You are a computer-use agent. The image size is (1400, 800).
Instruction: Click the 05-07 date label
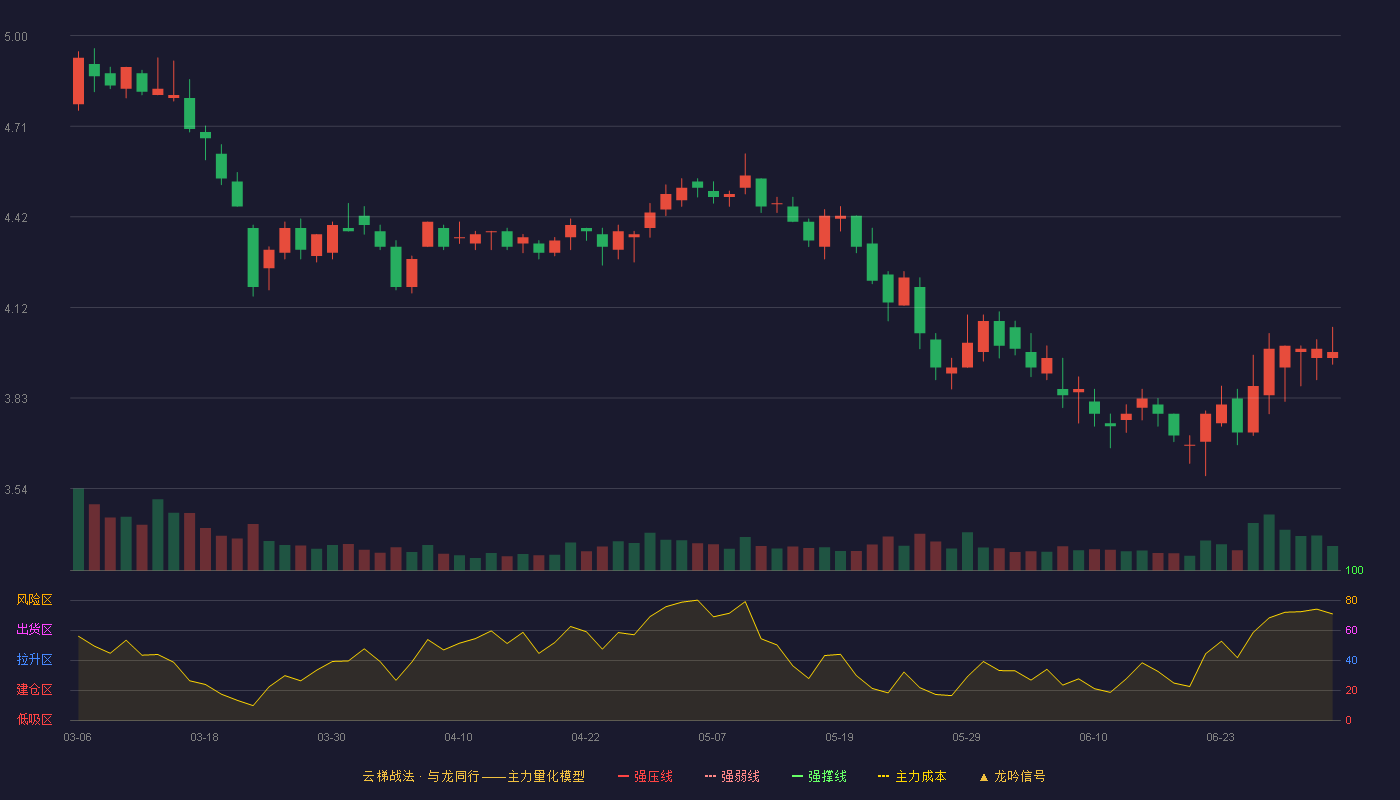coord(712,737)
